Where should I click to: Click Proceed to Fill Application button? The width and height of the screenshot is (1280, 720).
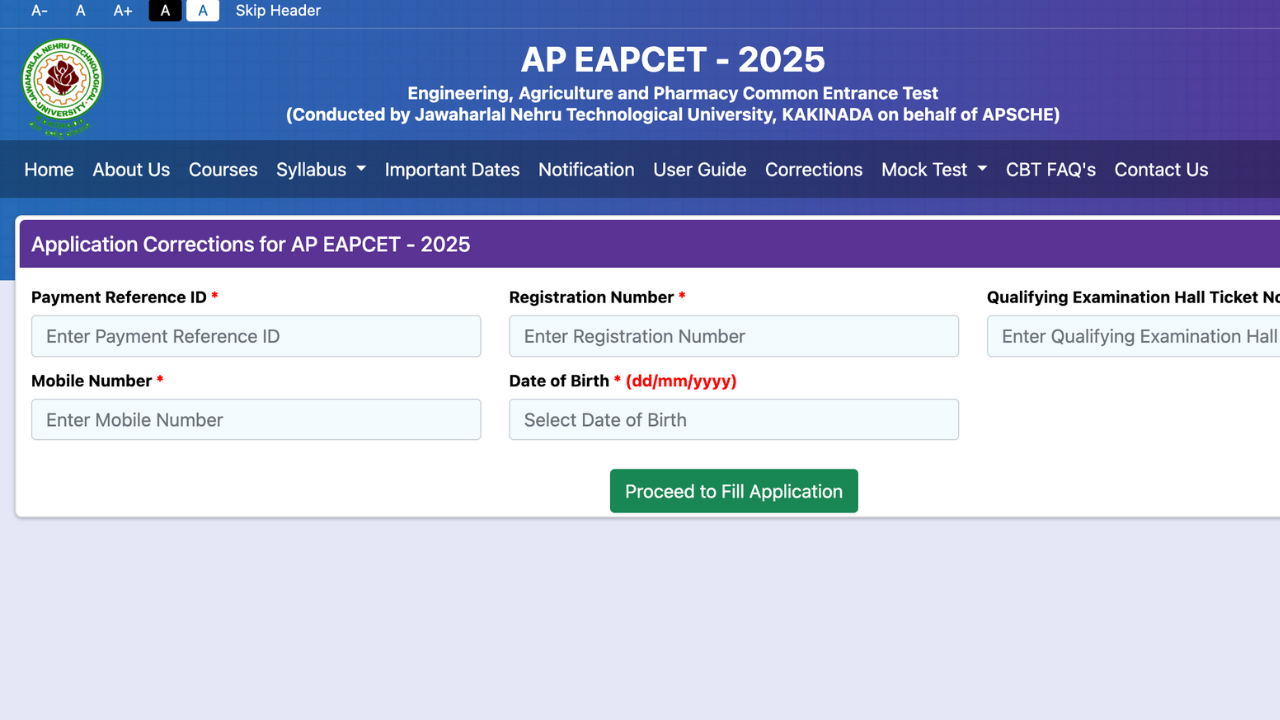tap(734, 491)
